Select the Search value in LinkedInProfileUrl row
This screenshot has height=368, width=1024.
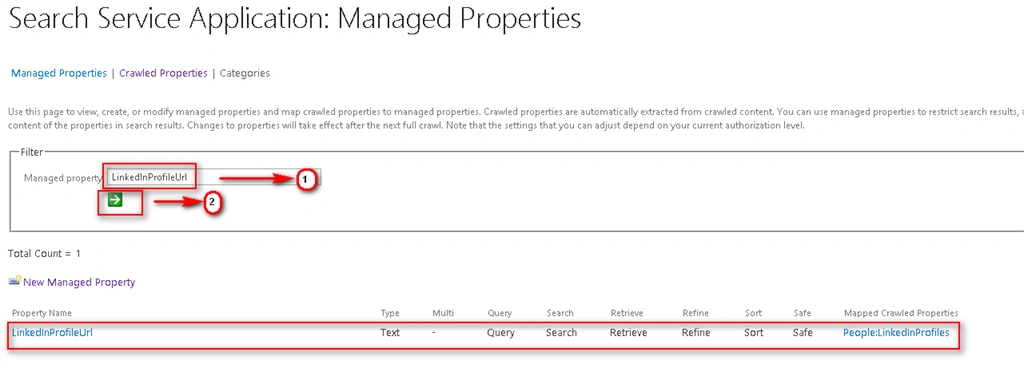(562, 333)
